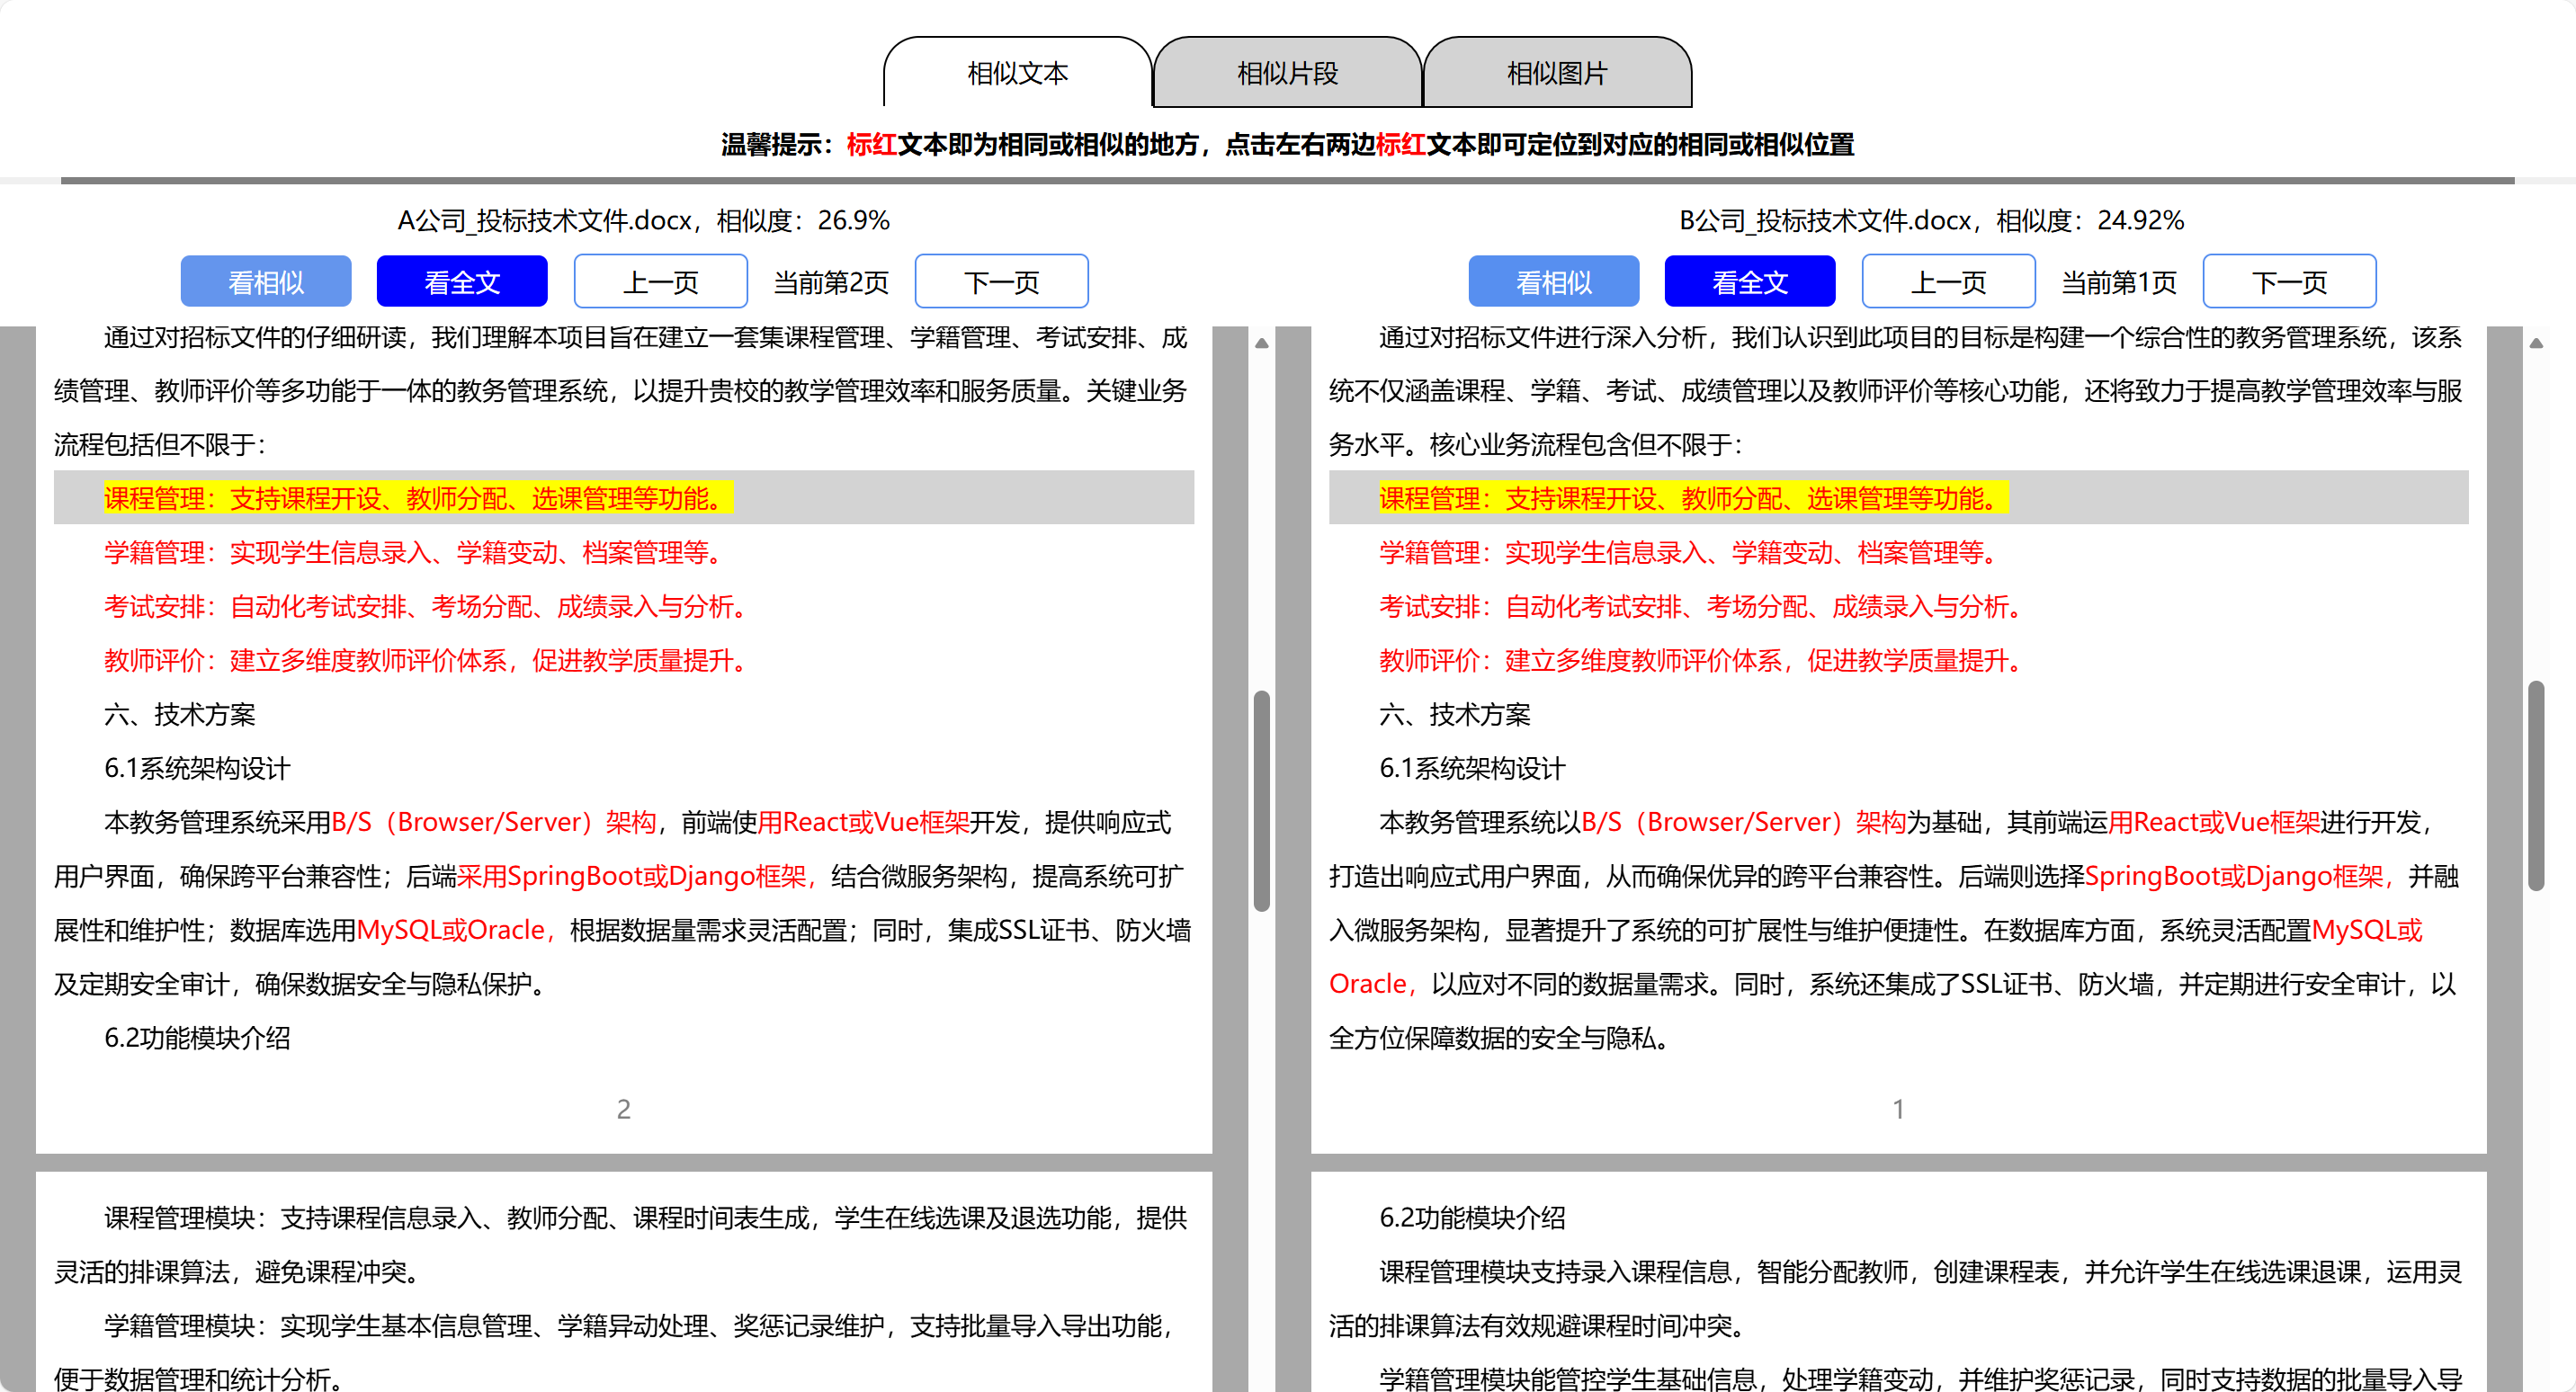Viewport: 2576px width, 1392px height.
Task: Click red SpringBoot或Django框架 text in left document
Action: [x=655, y=876]
